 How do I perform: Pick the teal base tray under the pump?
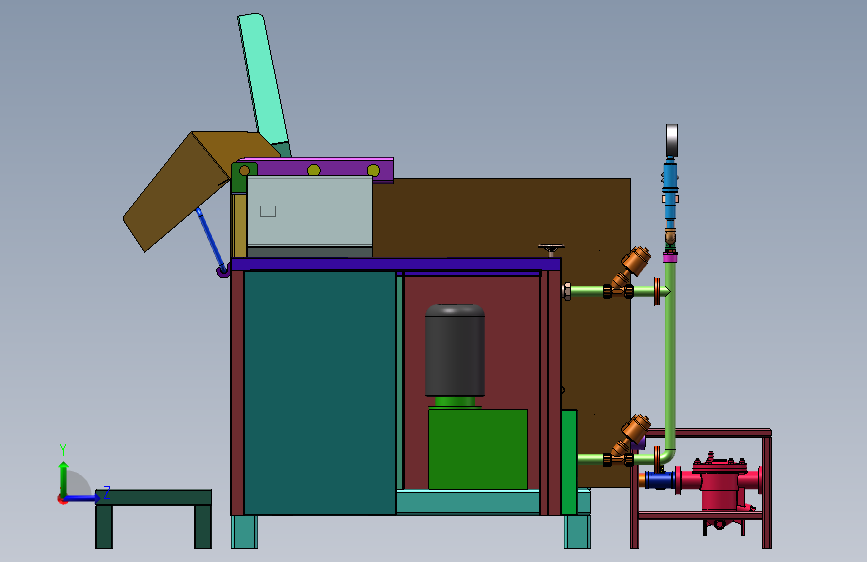[x=468, y=502]
